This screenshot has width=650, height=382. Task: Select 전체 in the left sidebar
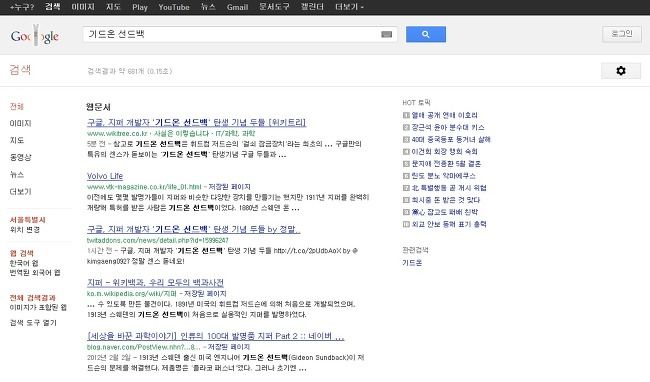point(17,106)
